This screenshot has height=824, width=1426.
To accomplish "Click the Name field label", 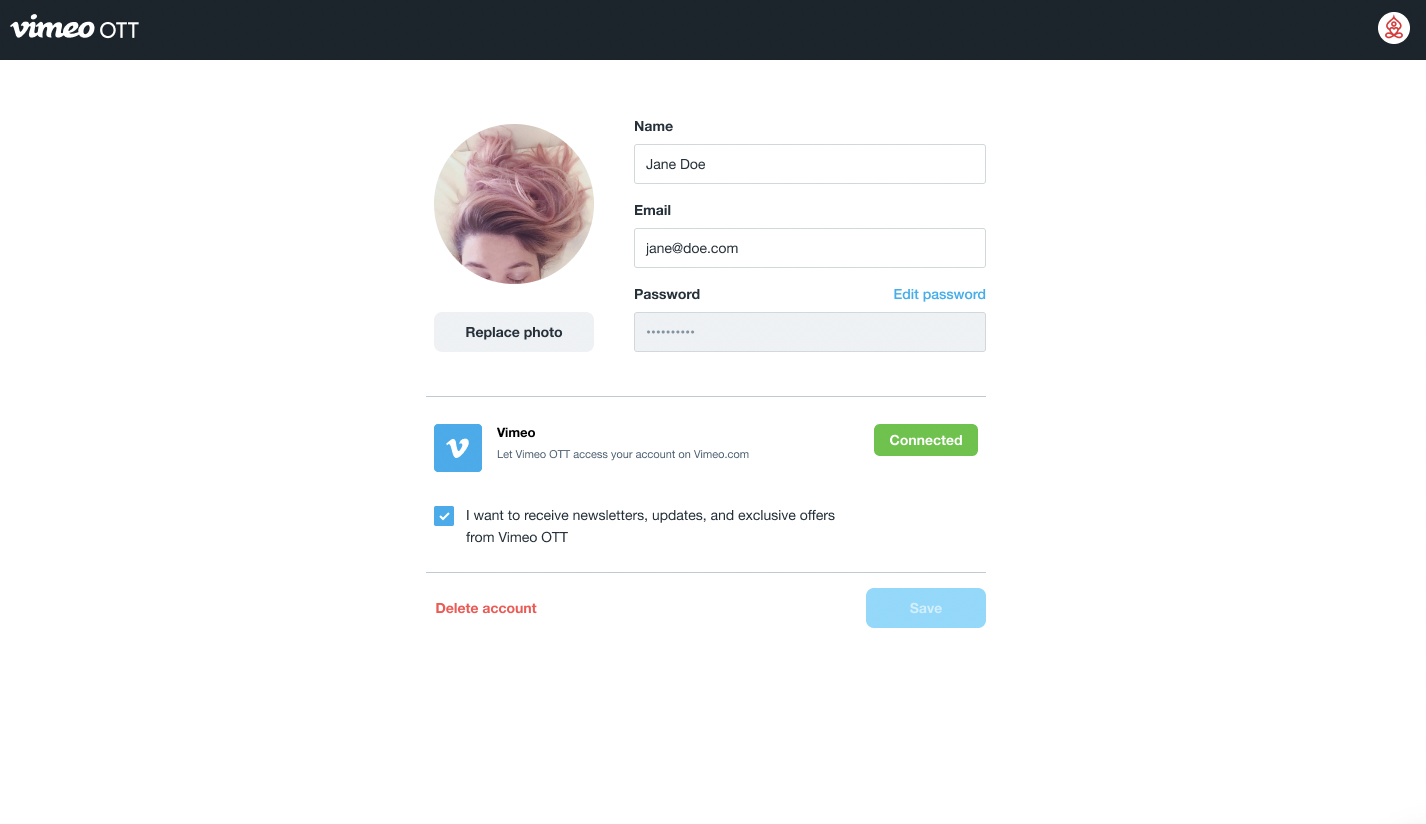I will click(653, 126).
